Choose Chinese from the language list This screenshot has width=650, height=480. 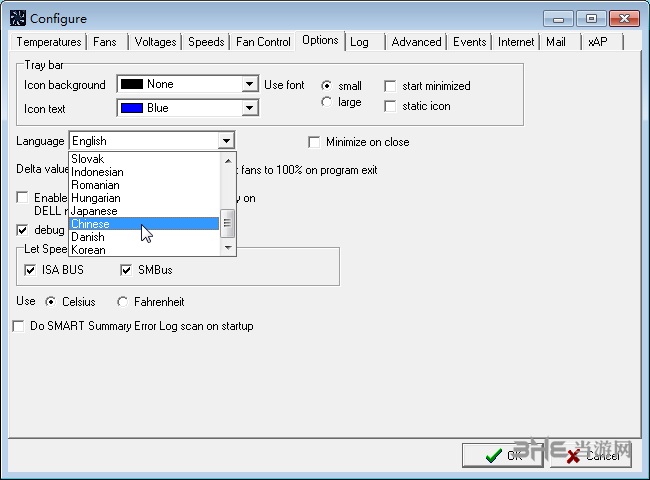click(x=144, y=224)
